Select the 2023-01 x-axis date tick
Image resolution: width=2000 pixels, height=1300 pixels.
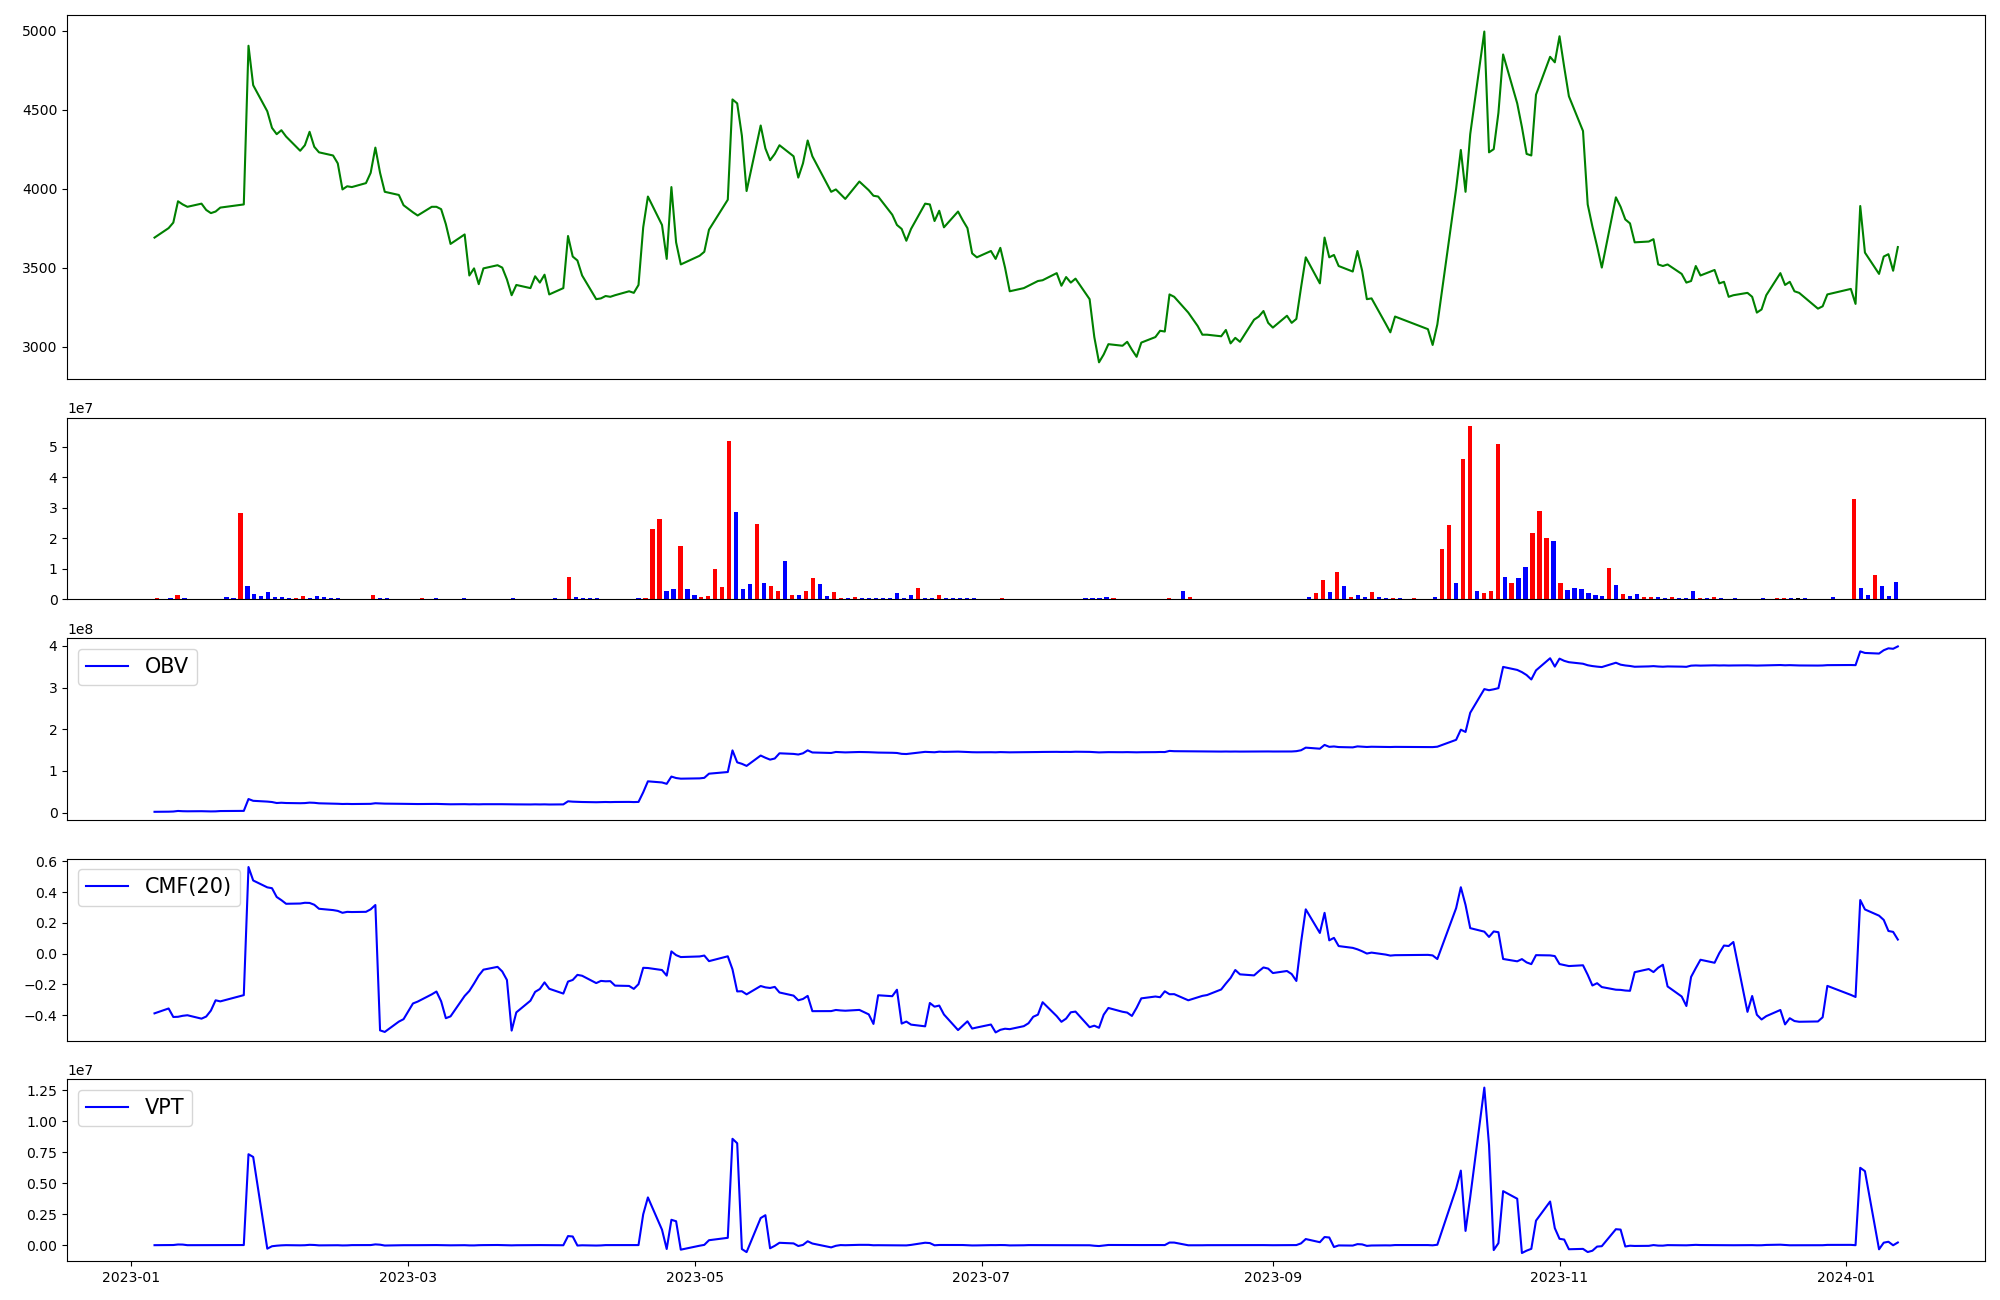pyautogui.click(x=132, y=1277)
